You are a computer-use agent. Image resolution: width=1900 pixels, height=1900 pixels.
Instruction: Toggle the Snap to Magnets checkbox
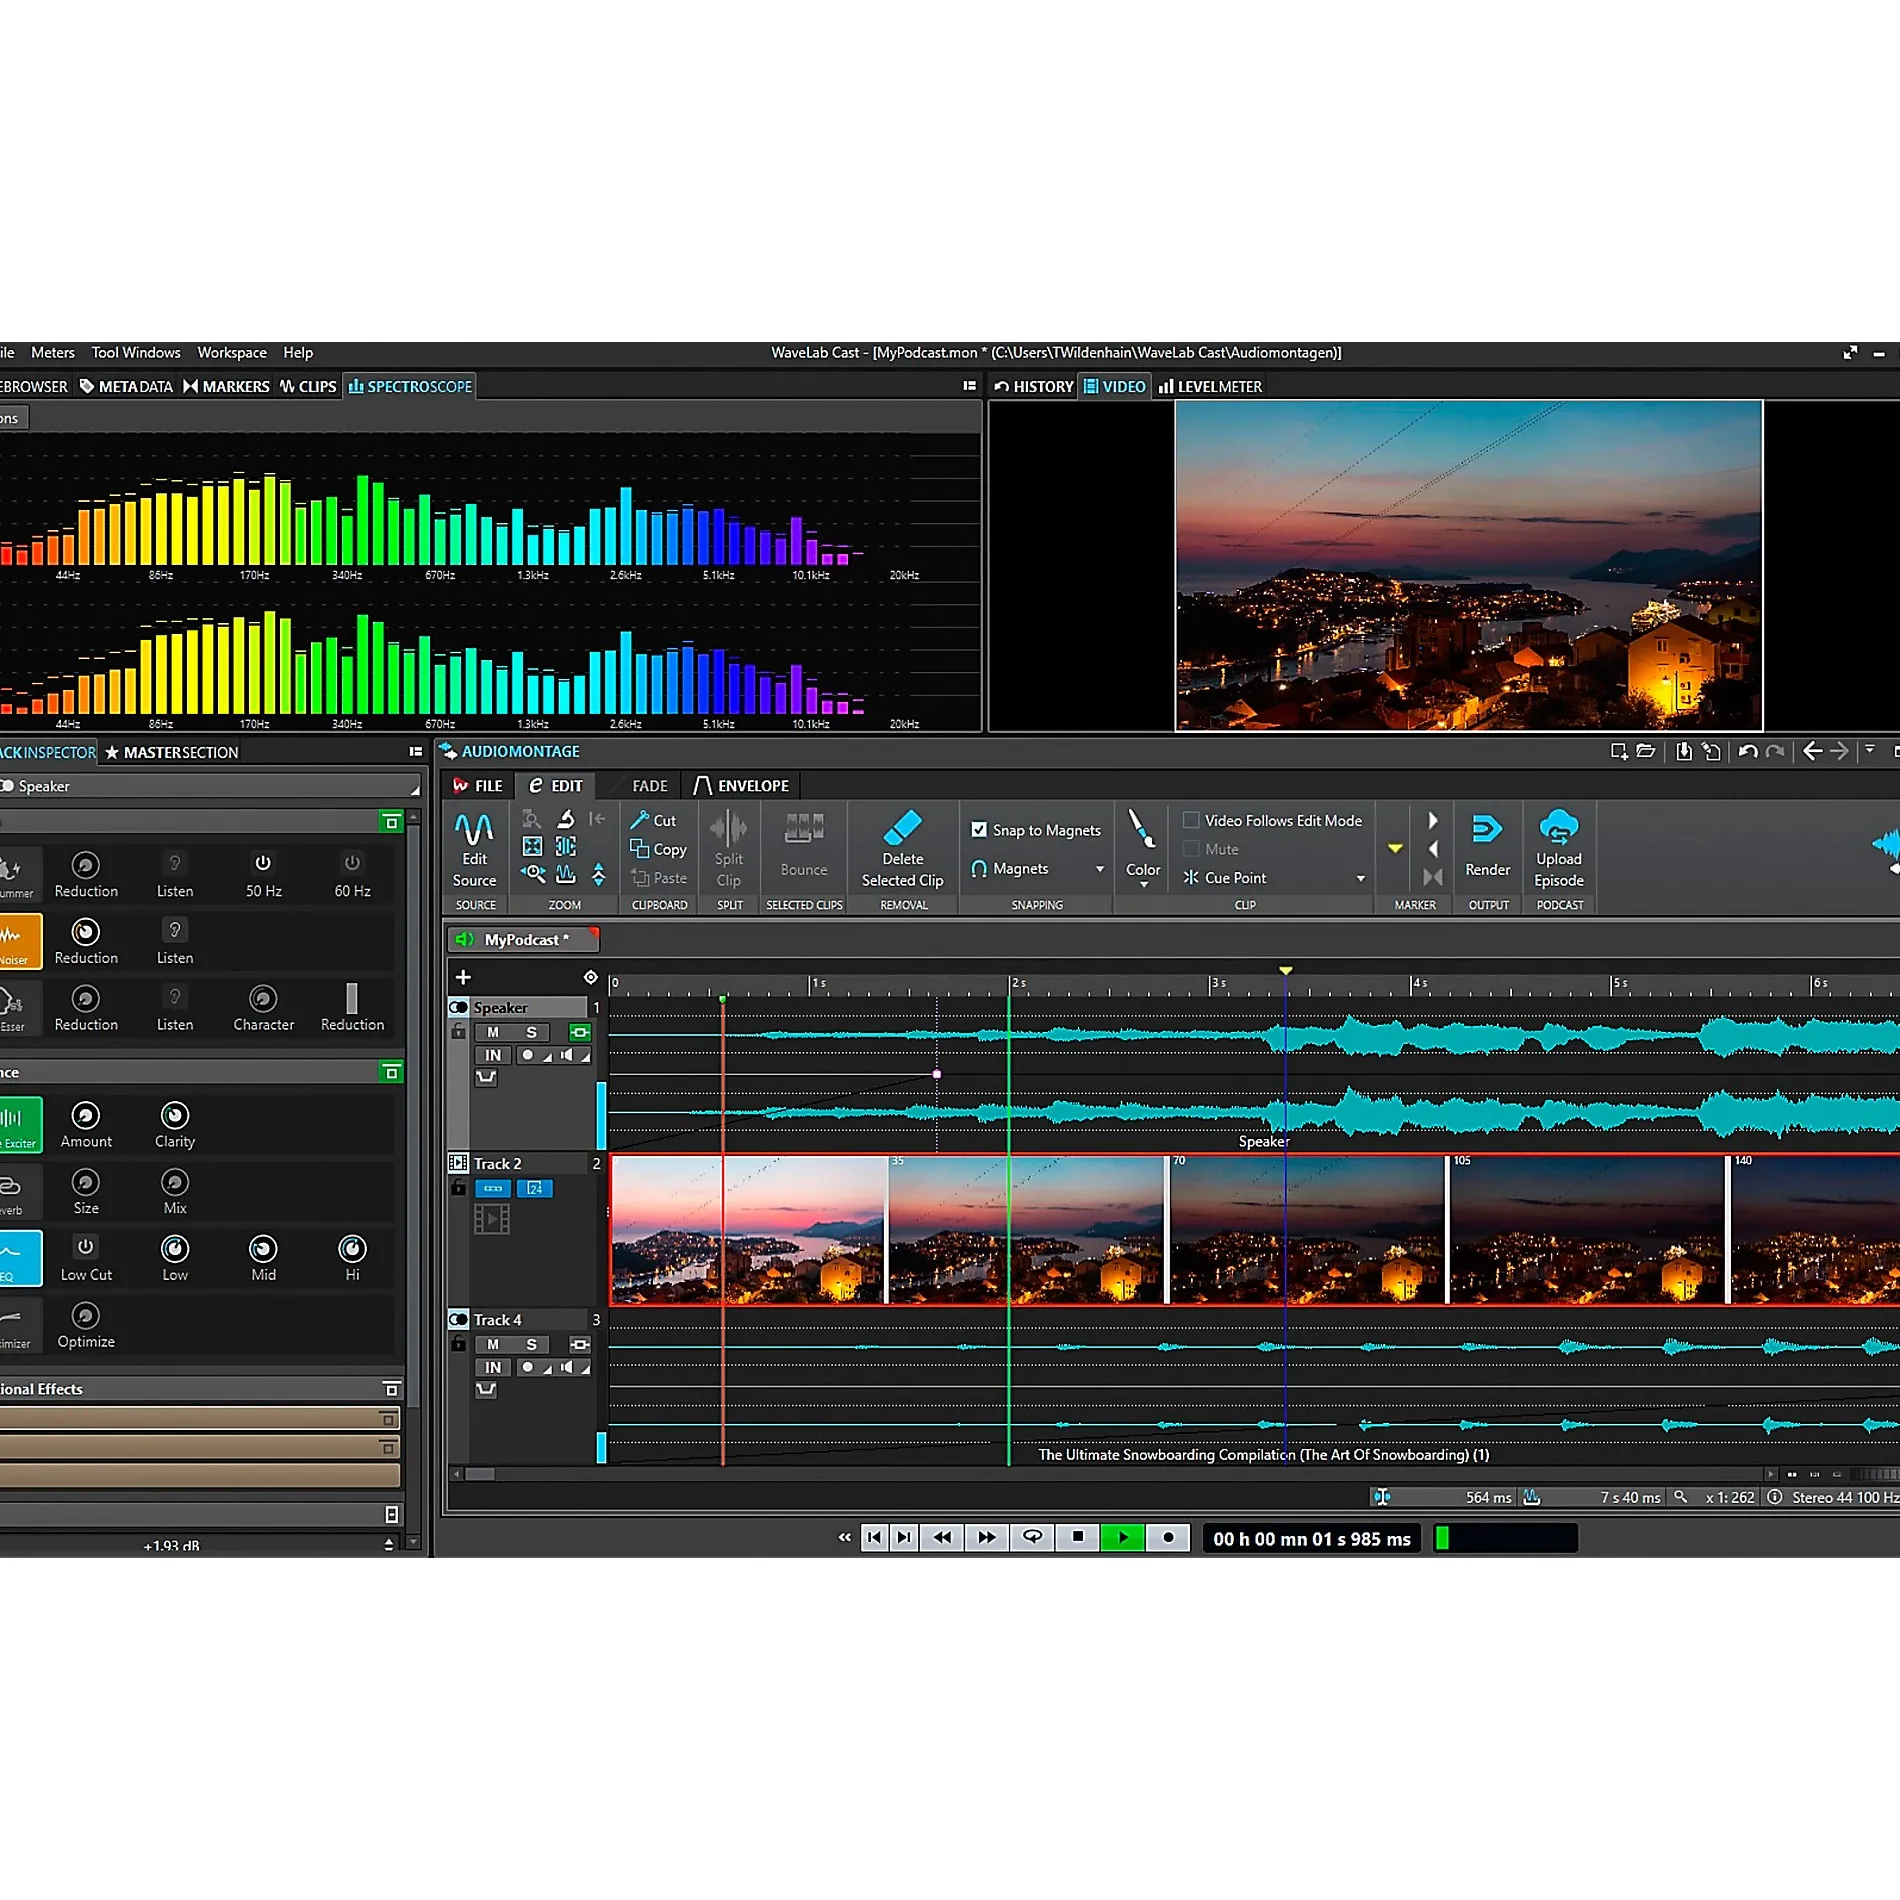coord(979,830)
